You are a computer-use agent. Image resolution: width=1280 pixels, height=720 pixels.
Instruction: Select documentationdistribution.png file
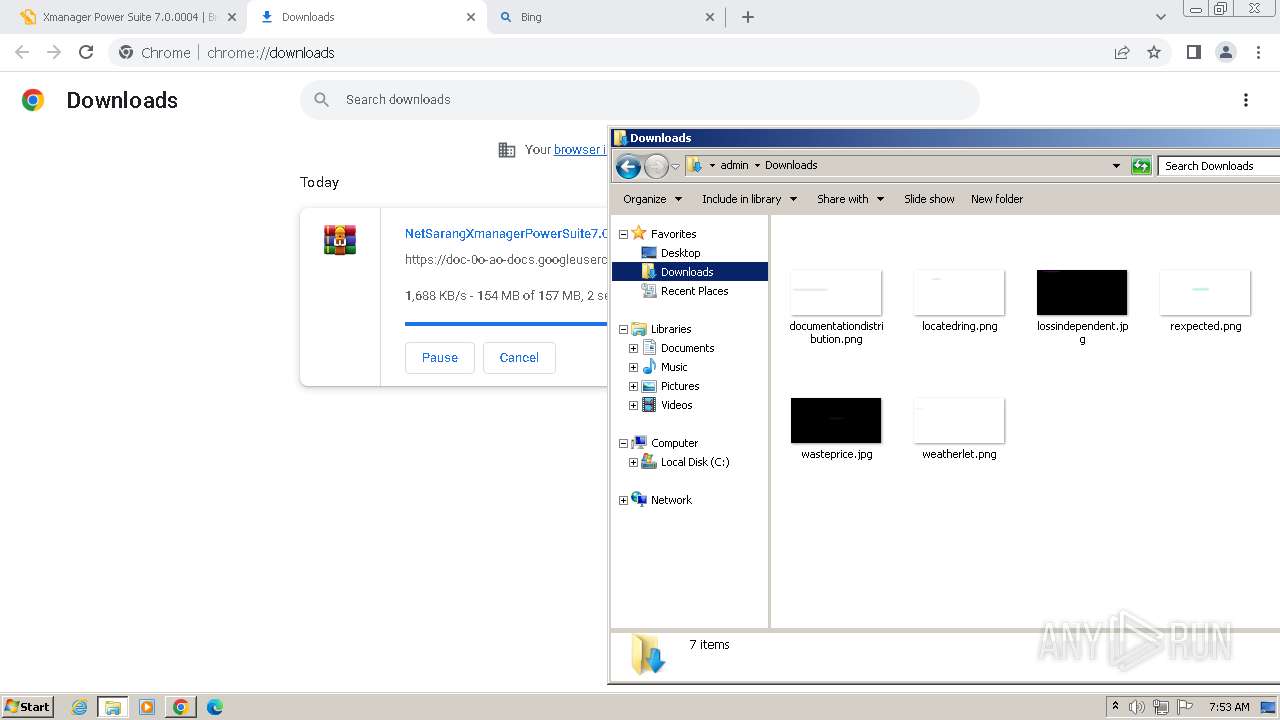[x=836, y=306]
